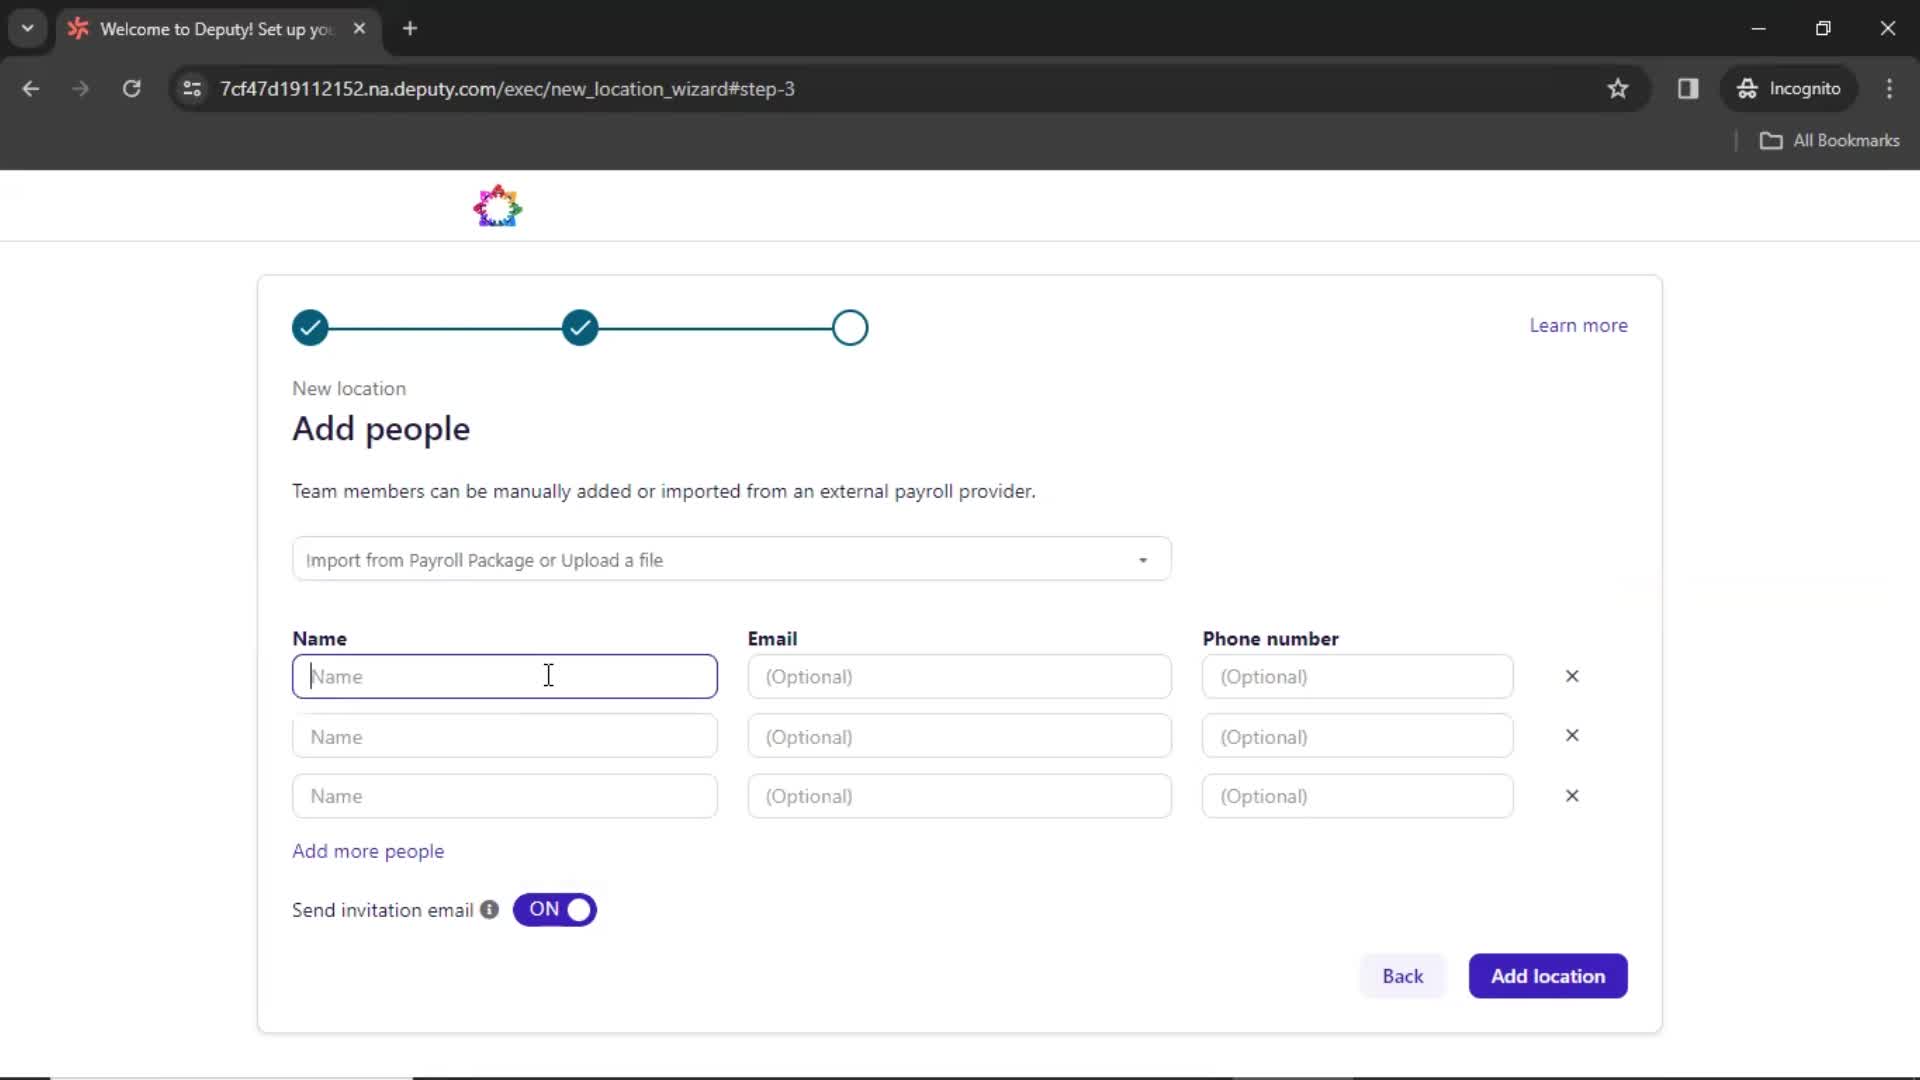The image size is (1920, 1080).
Task: Click the remove first row X icon
Action: (x=1572, y=675)
